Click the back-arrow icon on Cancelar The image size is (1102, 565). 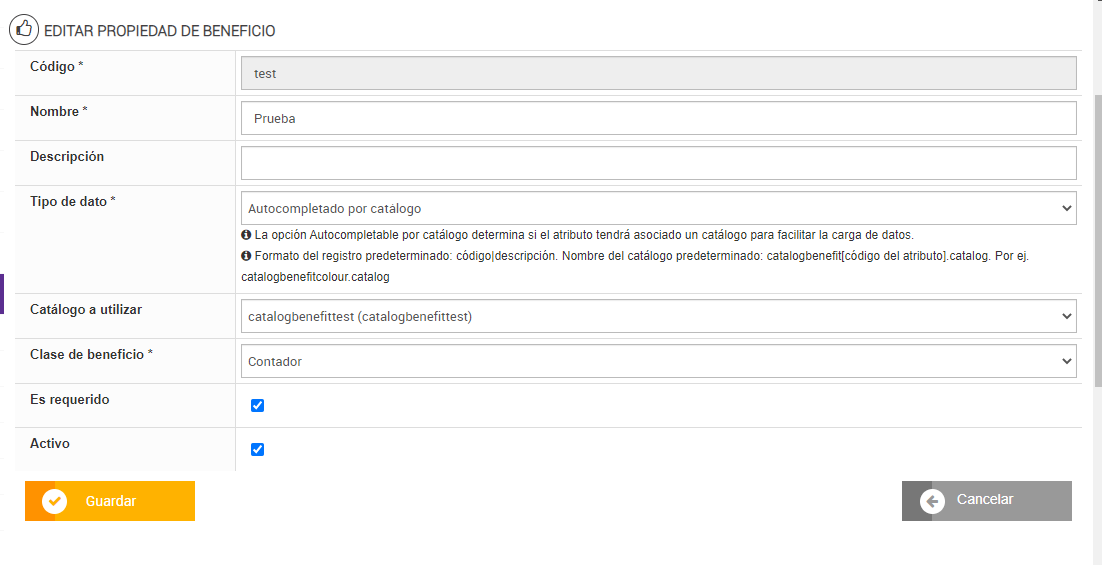tap(932, 501)
